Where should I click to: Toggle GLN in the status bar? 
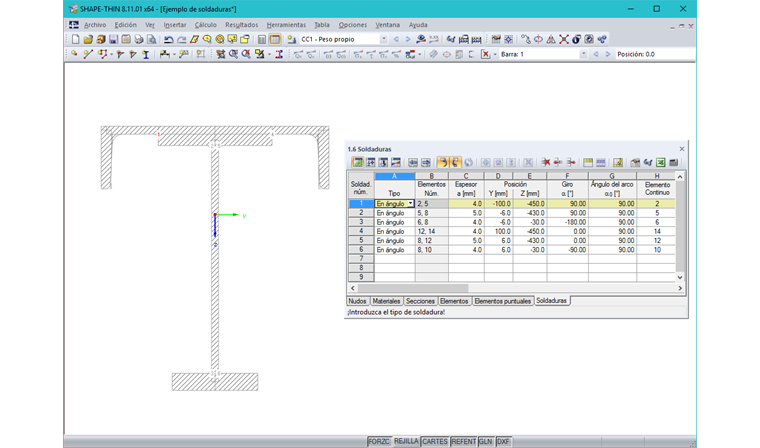(x=486, y=441)
